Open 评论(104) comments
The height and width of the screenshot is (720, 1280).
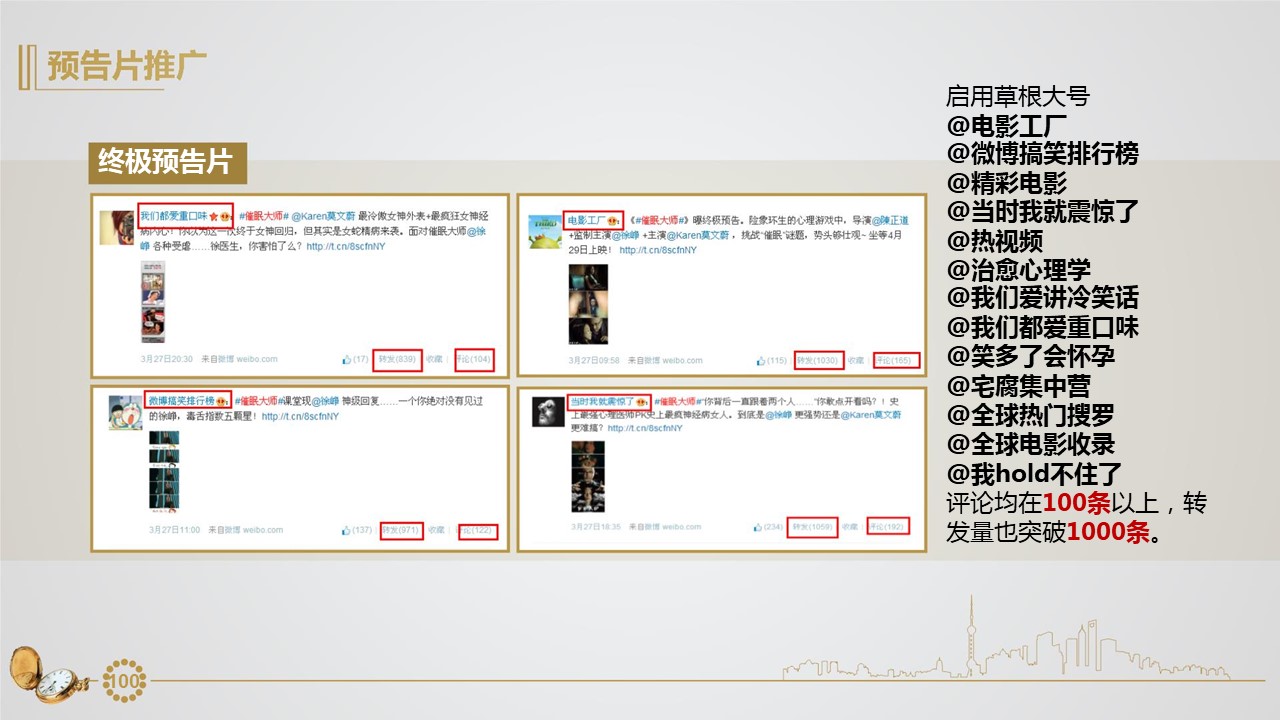click(x=474, y=359)
